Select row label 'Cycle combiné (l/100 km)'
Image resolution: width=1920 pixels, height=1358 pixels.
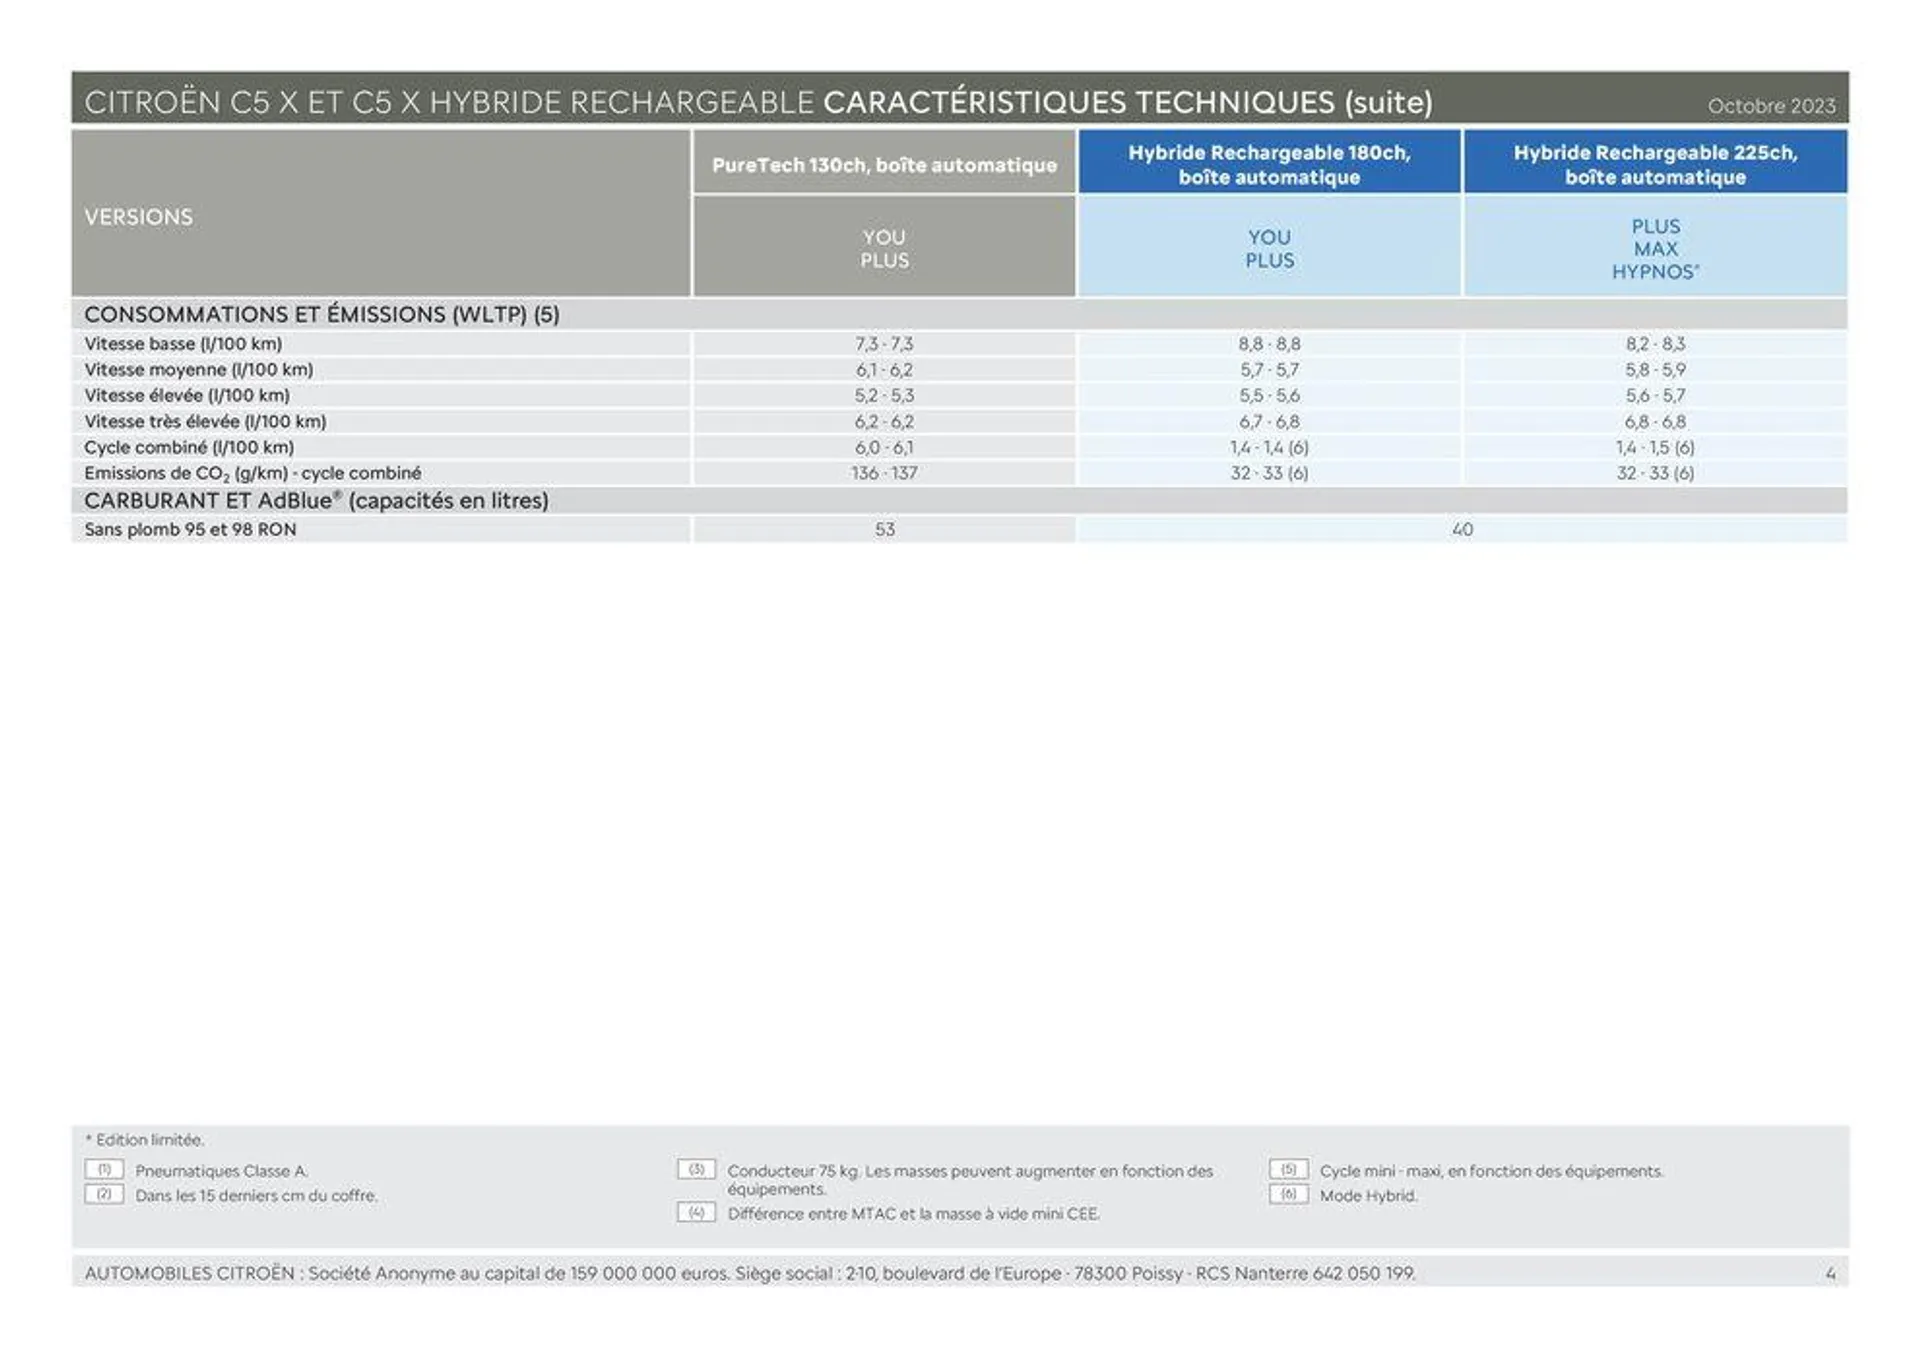189,448
